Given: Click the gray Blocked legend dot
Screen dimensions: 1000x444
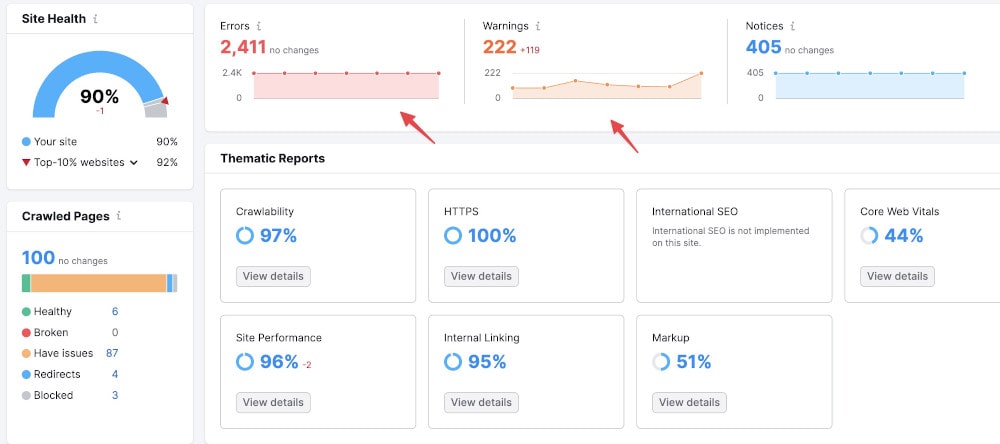Looking at the screenshot, I should [26, 396].
